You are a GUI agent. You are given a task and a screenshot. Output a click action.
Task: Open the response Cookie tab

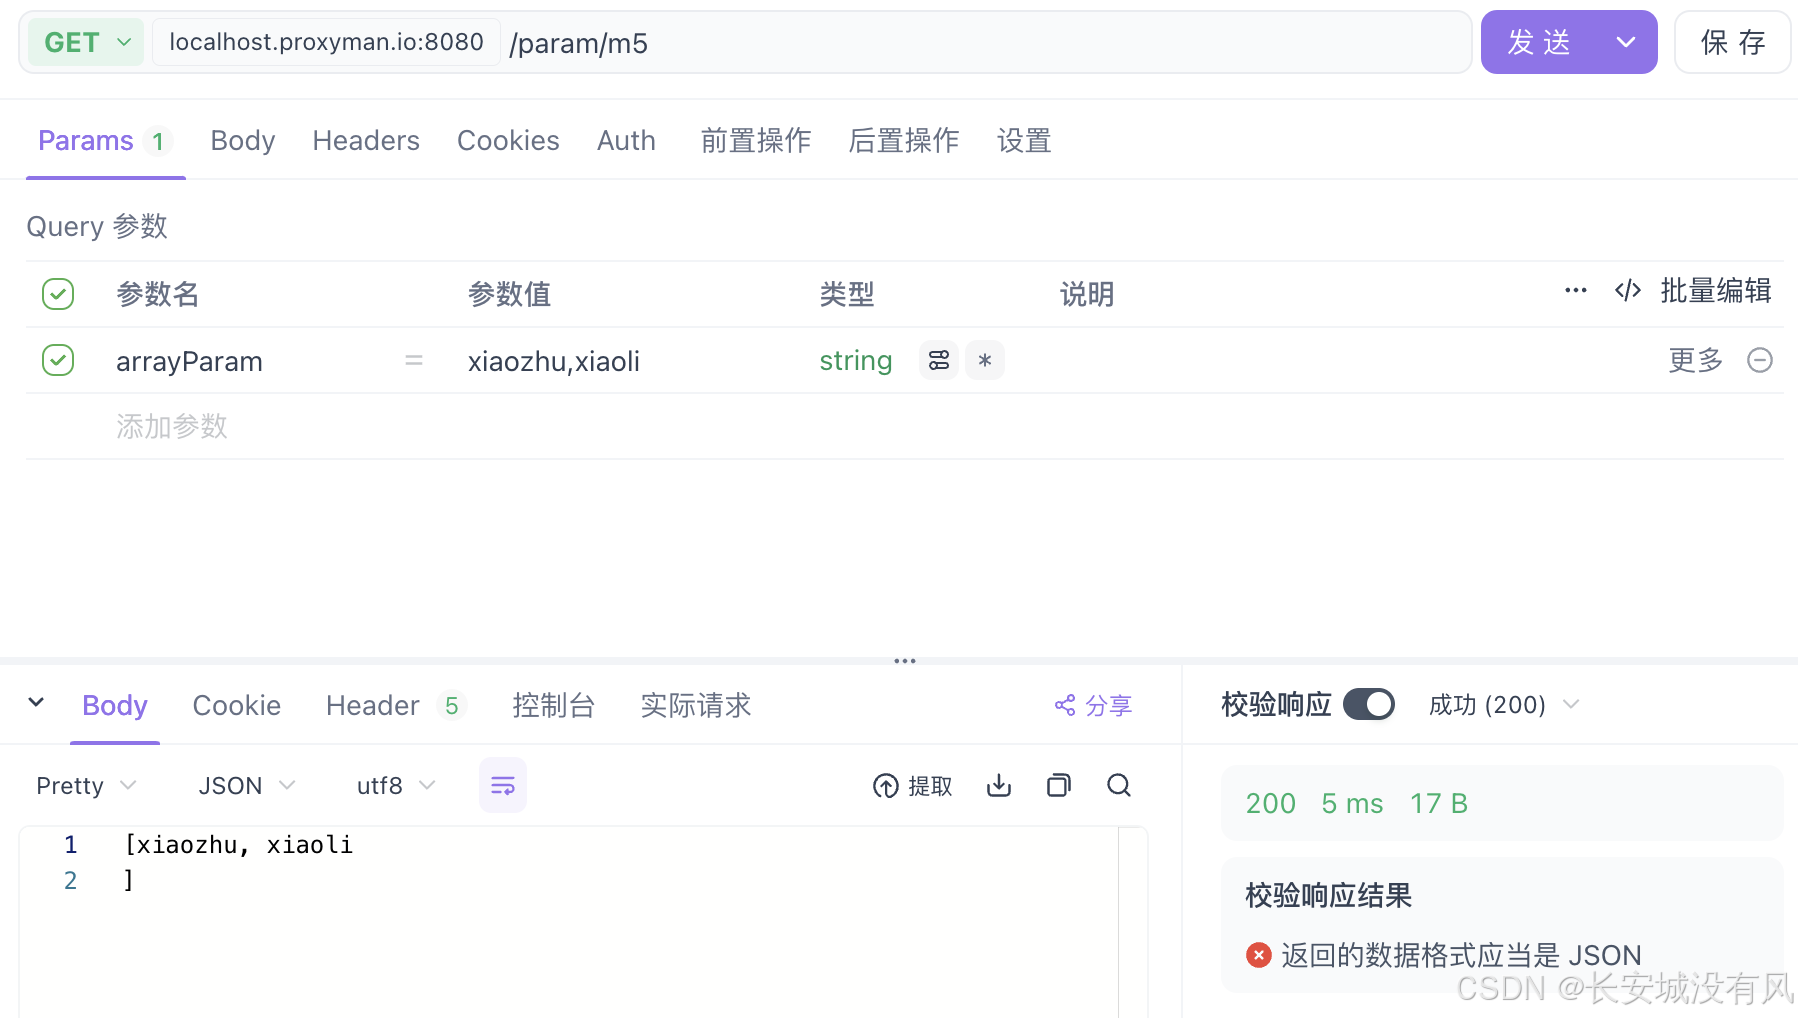point(236,706)
